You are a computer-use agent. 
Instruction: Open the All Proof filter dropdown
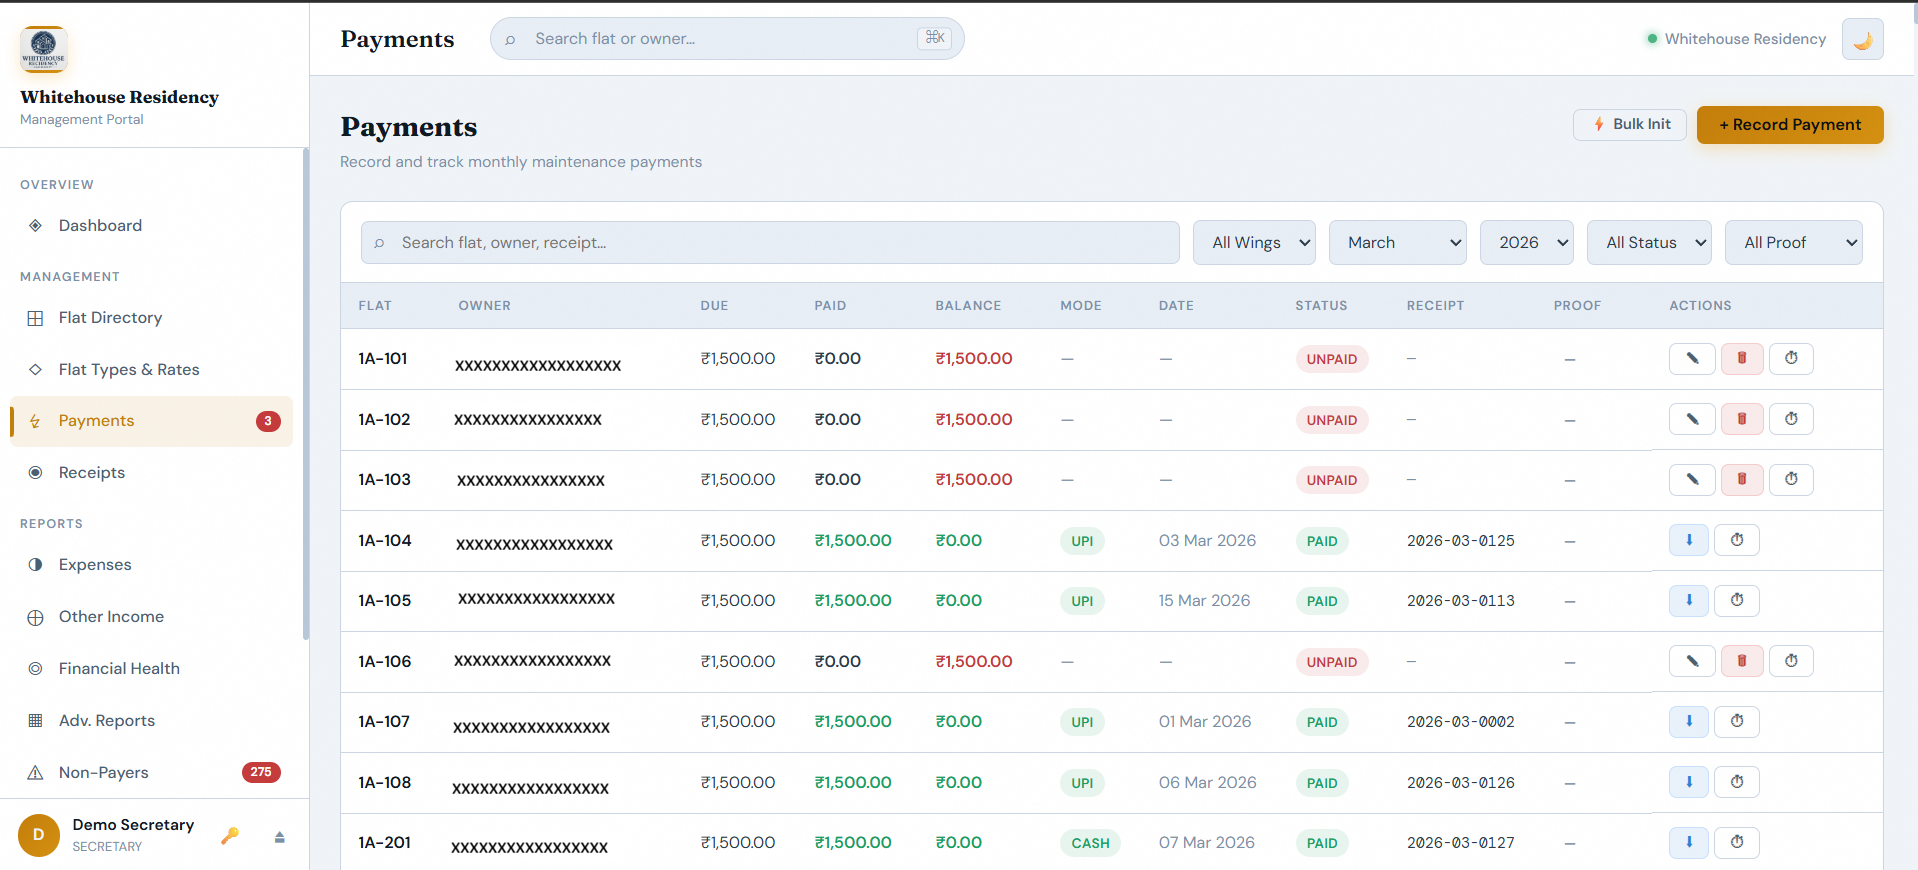[x=1792, y=243]
